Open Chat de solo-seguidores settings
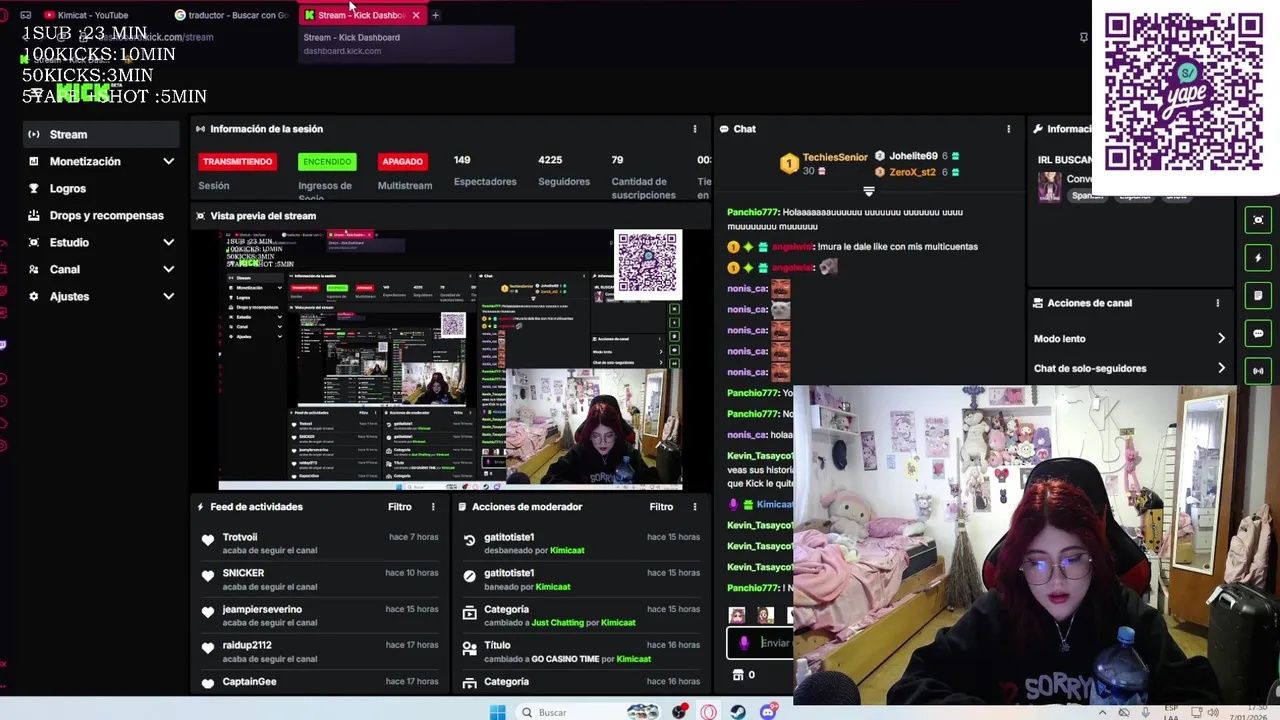This screenshot has width=1280, height=720. pyautogui.click(x=1129, y=368)
